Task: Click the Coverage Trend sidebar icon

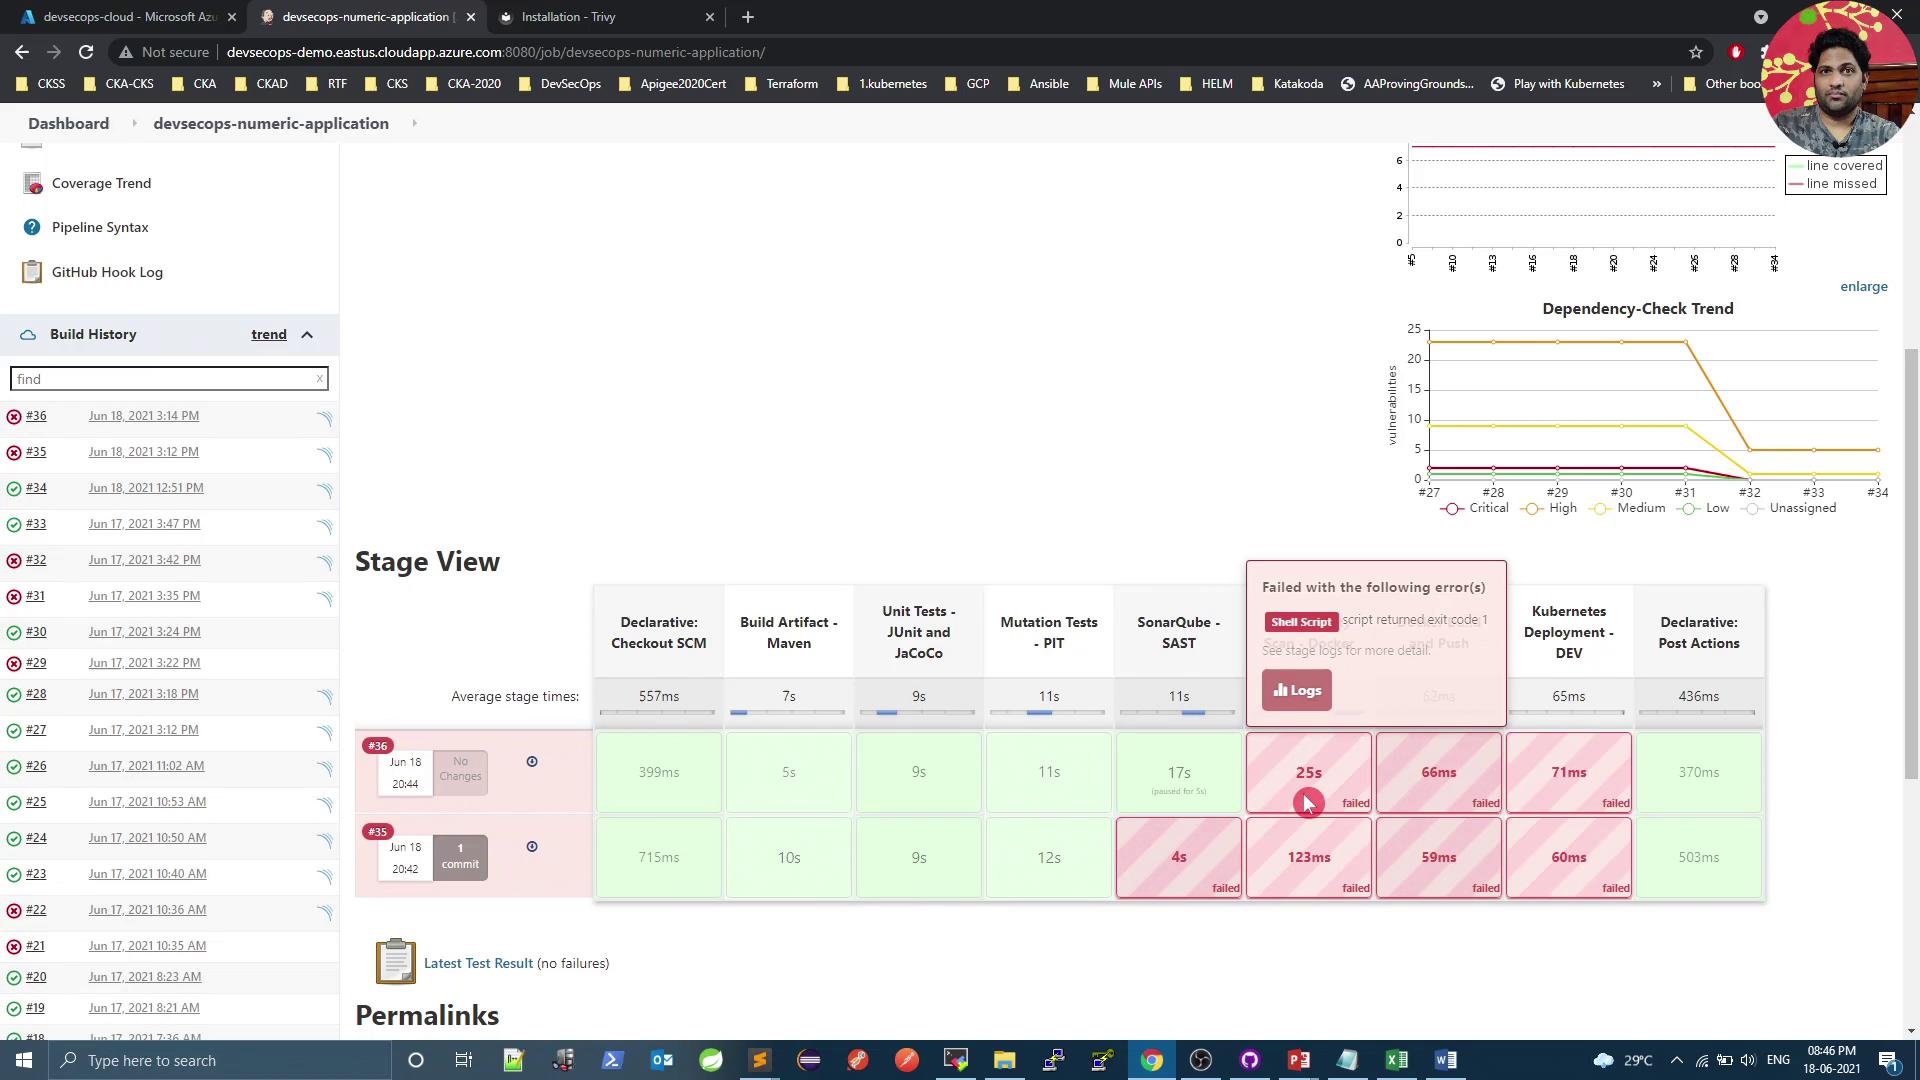Action: (x=32, y=184)
